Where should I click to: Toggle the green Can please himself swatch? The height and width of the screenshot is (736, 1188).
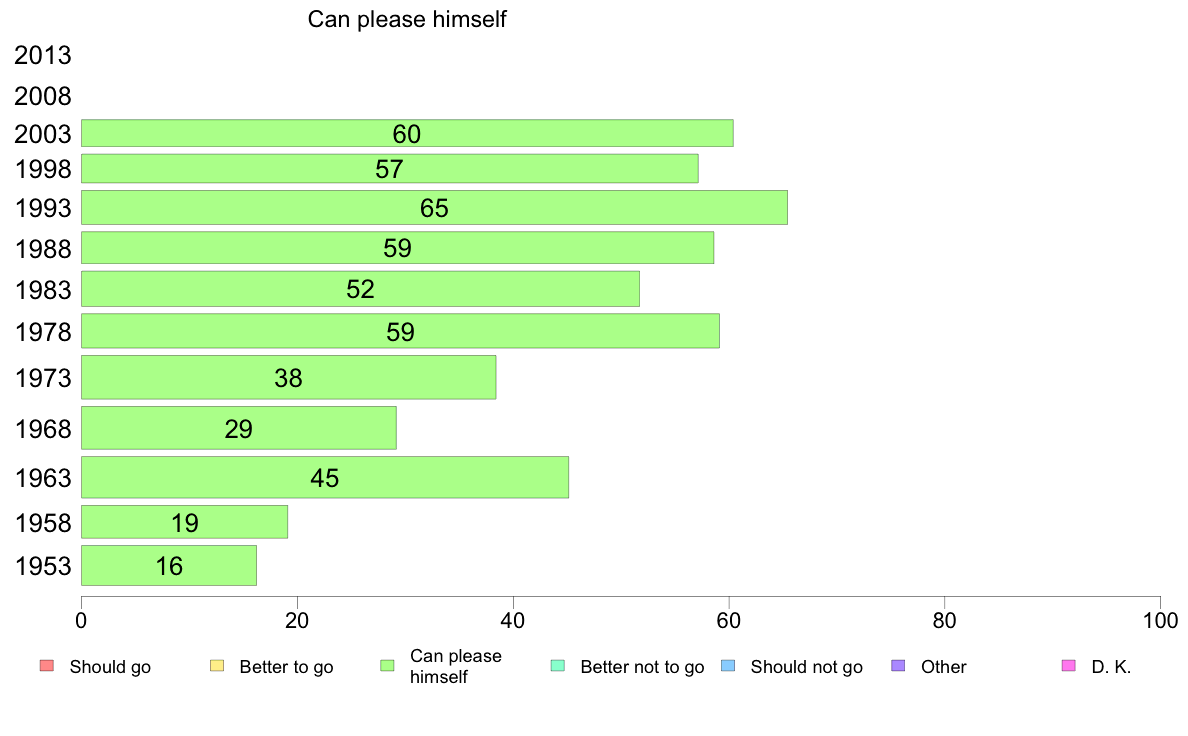(x=387, y=666)
